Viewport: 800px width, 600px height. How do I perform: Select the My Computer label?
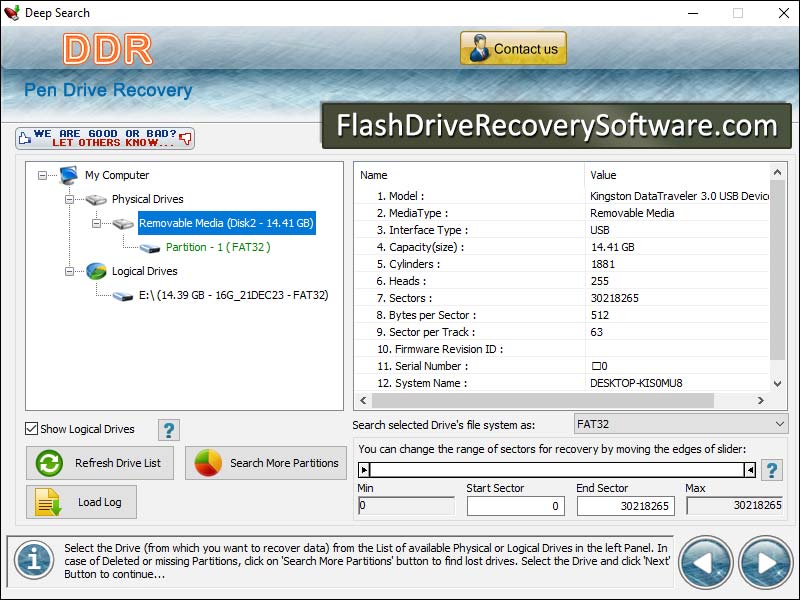(x=117, y=175)
